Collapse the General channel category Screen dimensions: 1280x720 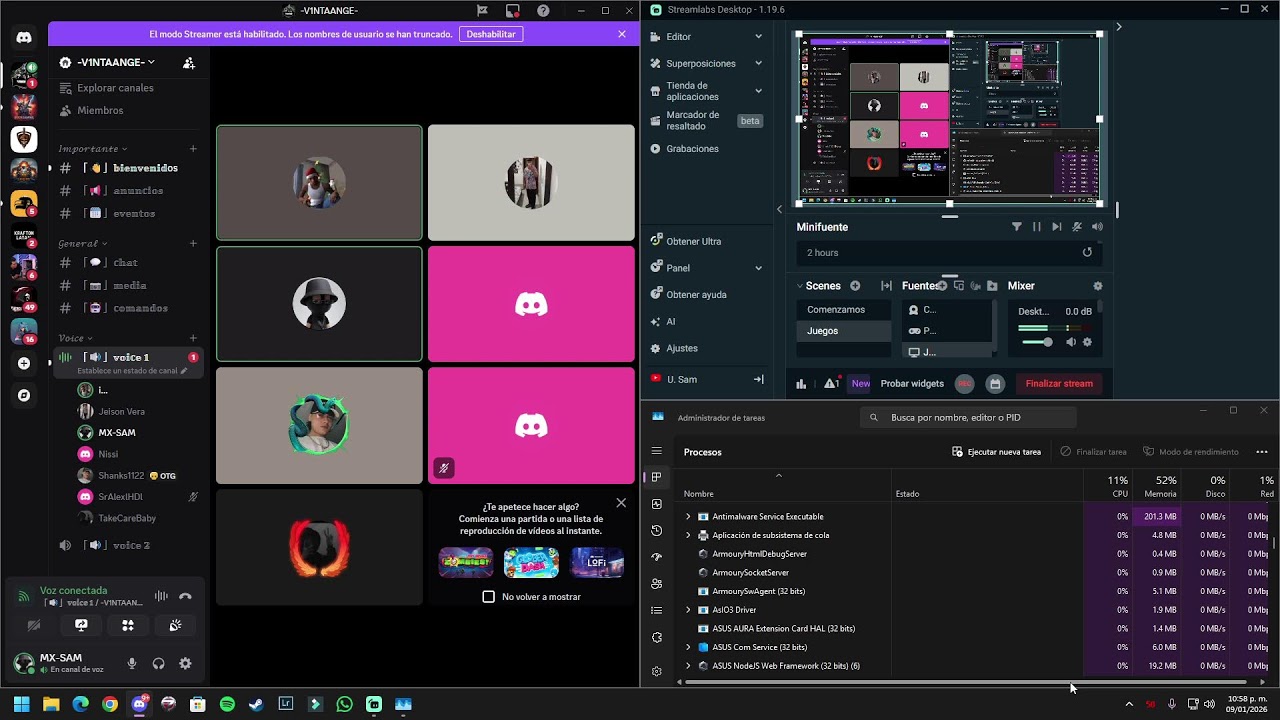[83, 244]
